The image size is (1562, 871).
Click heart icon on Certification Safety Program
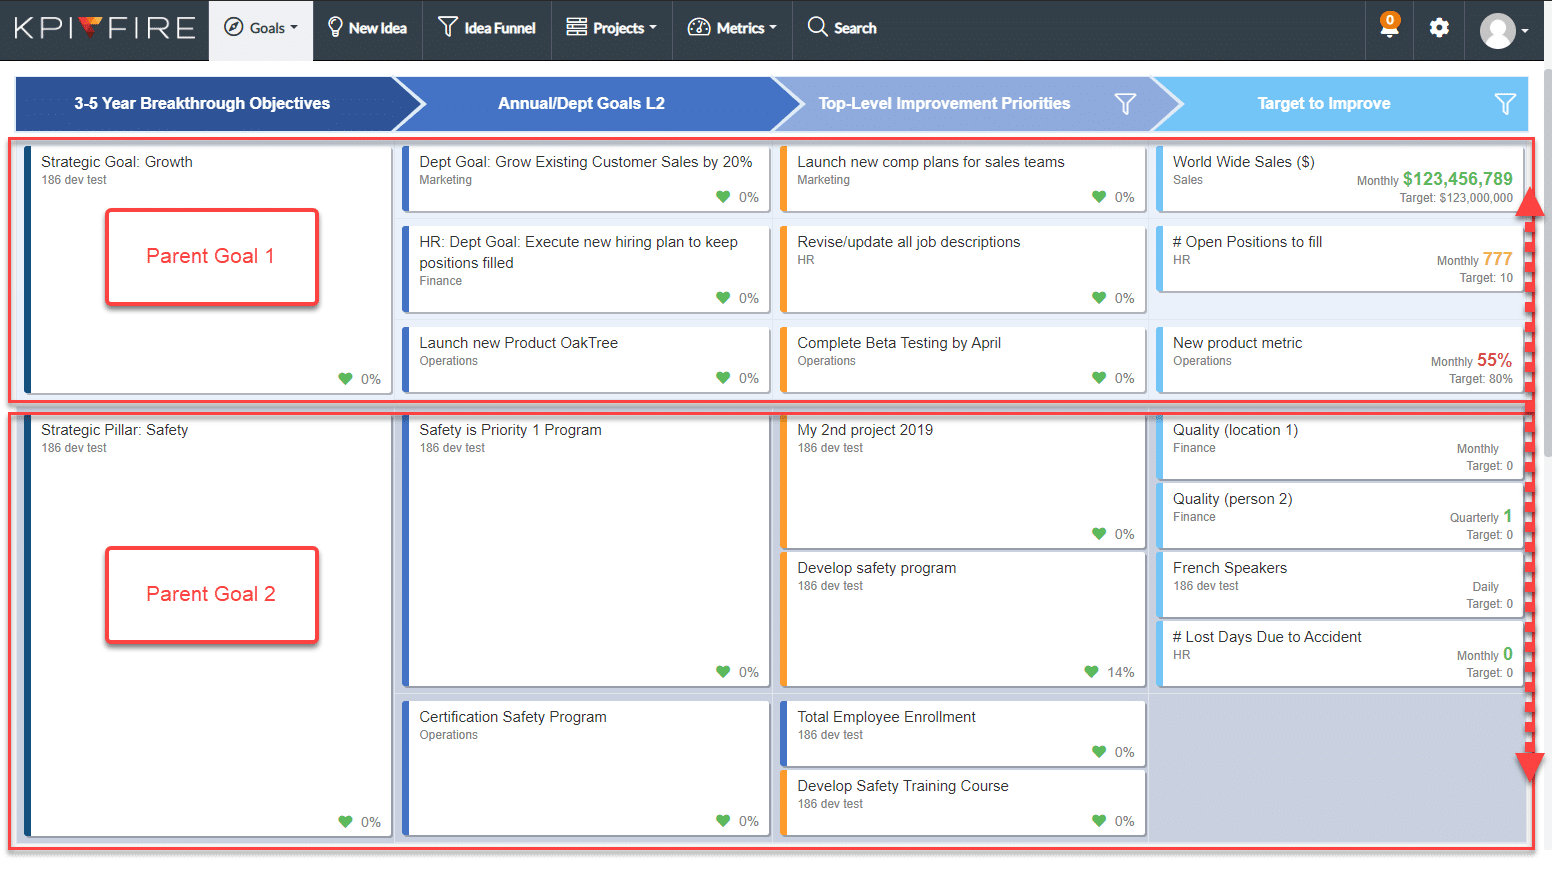pyautogui.click(x=723, y=821)
